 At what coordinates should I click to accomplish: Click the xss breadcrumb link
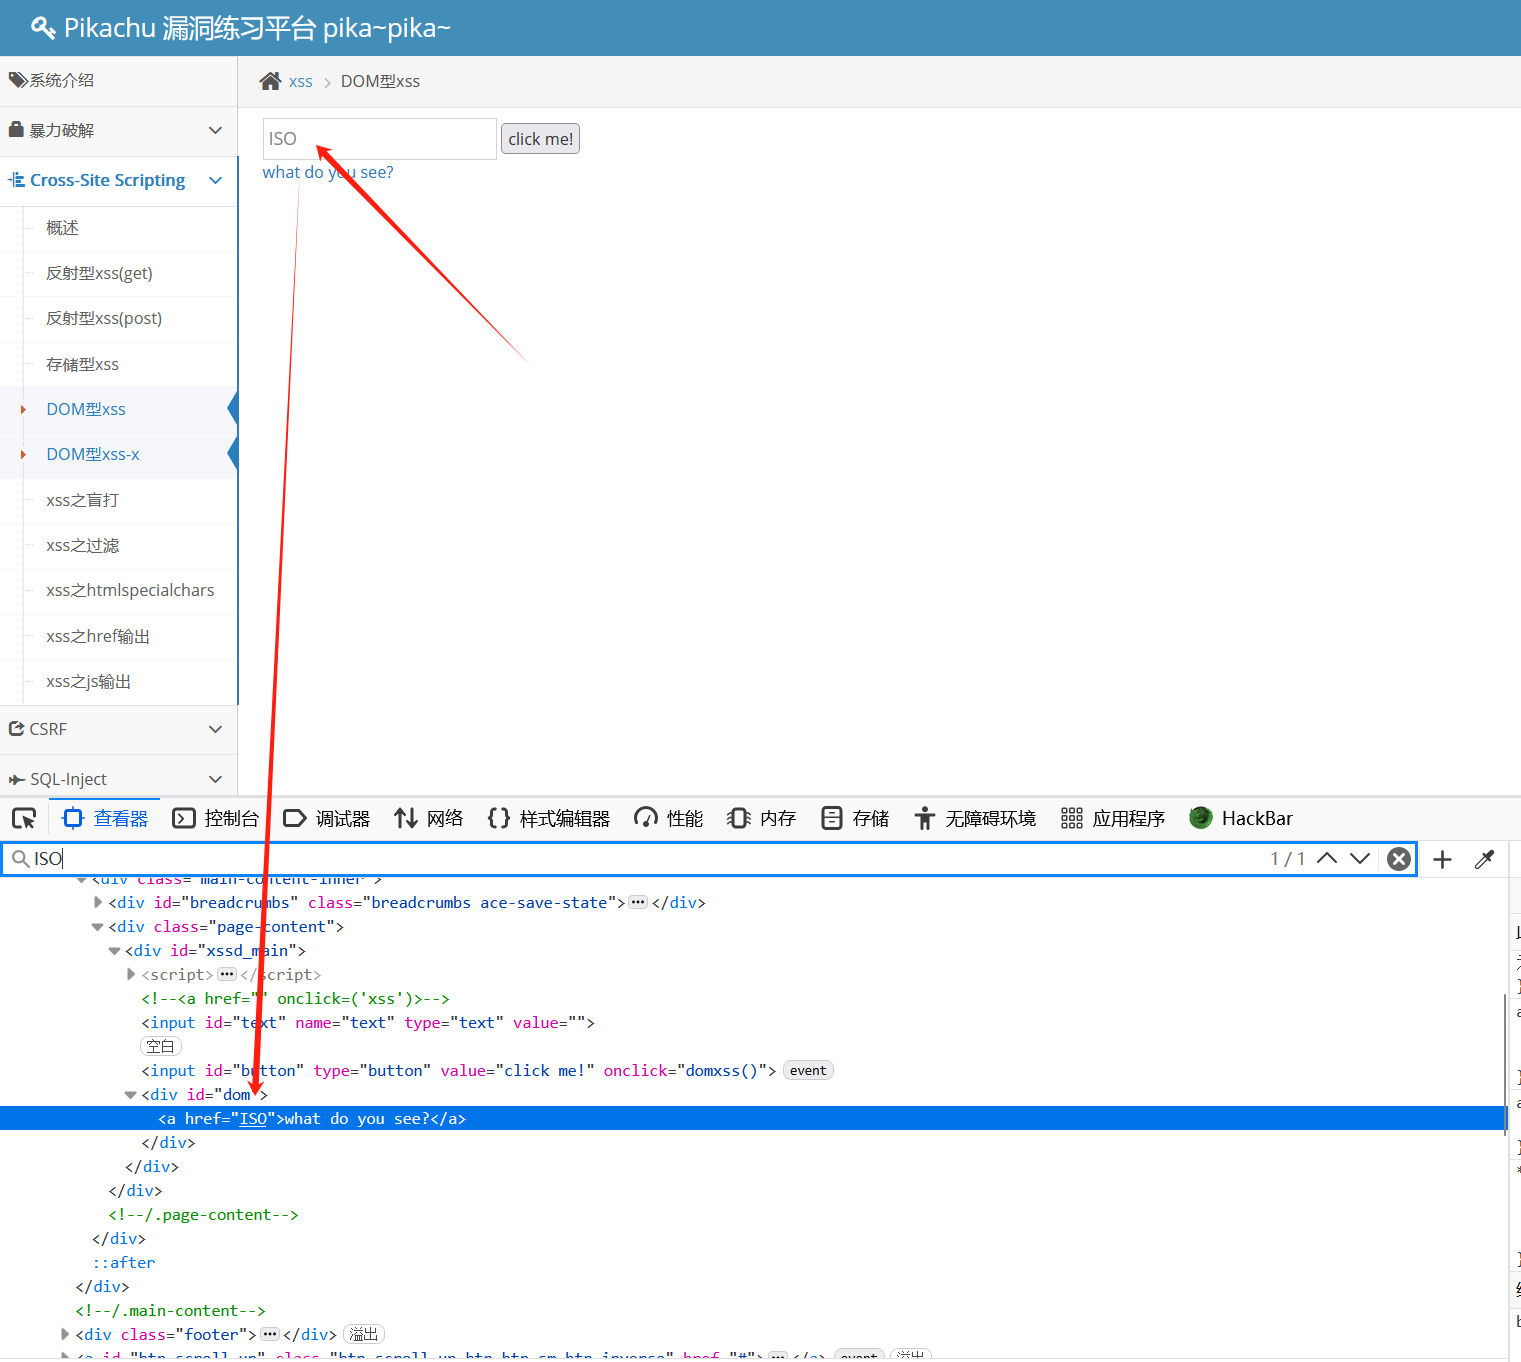pyautogui.click(x=300, y=82)
